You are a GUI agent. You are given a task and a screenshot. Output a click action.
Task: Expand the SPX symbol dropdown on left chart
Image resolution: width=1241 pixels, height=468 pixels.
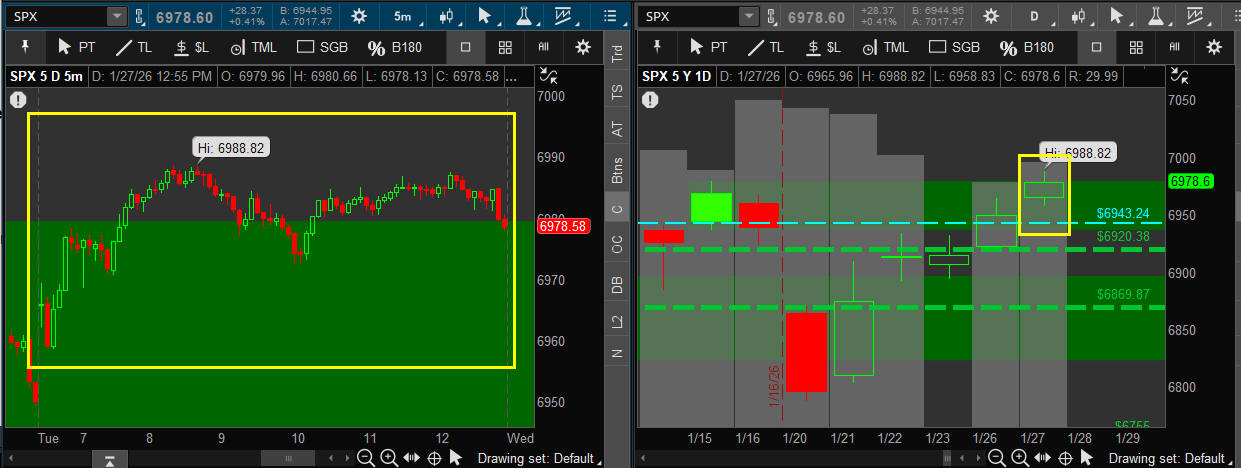coord(116,16)
